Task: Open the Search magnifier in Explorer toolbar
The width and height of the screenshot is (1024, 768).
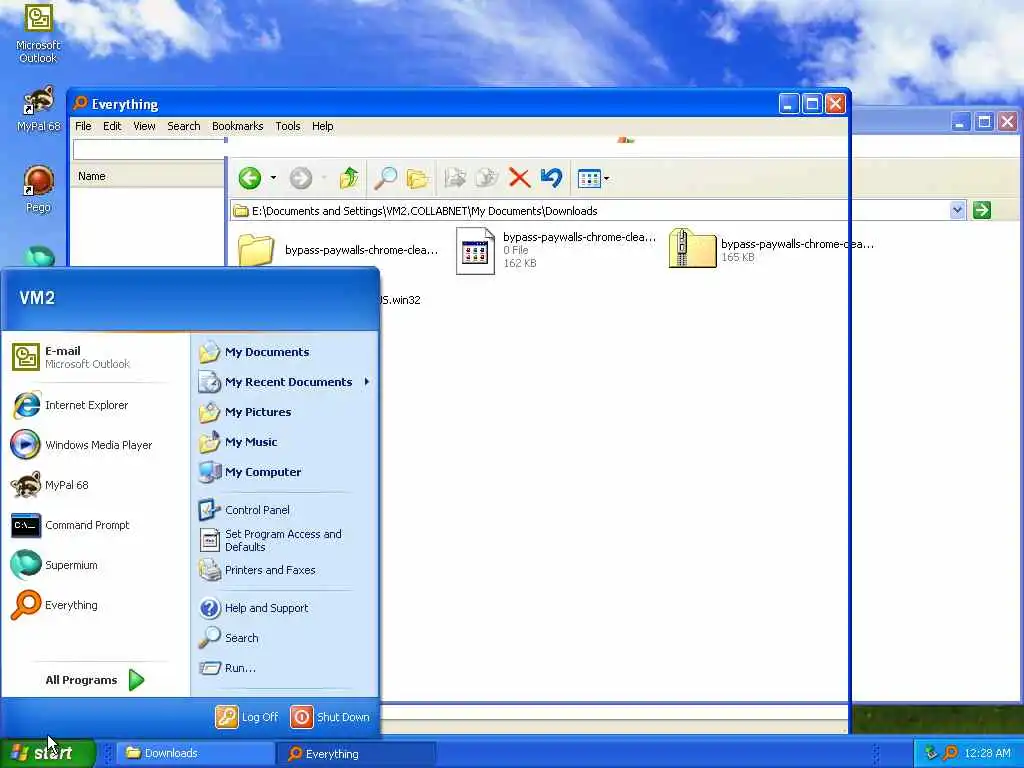Action: click(385, 178)
